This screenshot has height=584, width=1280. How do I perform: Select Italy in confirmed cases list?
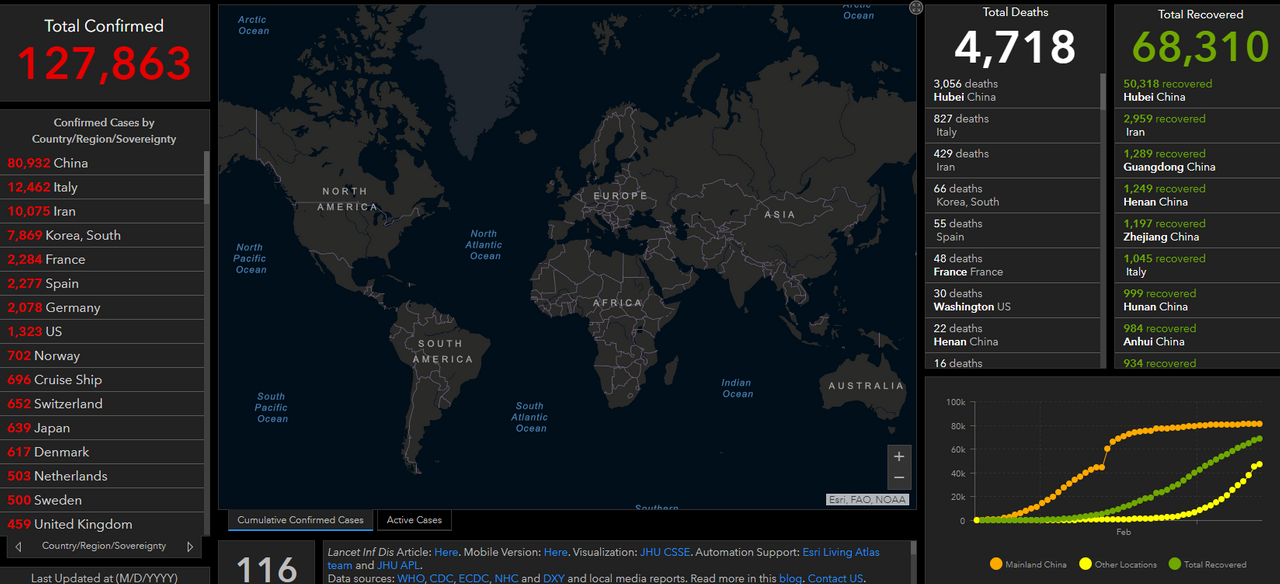[102, 187]
